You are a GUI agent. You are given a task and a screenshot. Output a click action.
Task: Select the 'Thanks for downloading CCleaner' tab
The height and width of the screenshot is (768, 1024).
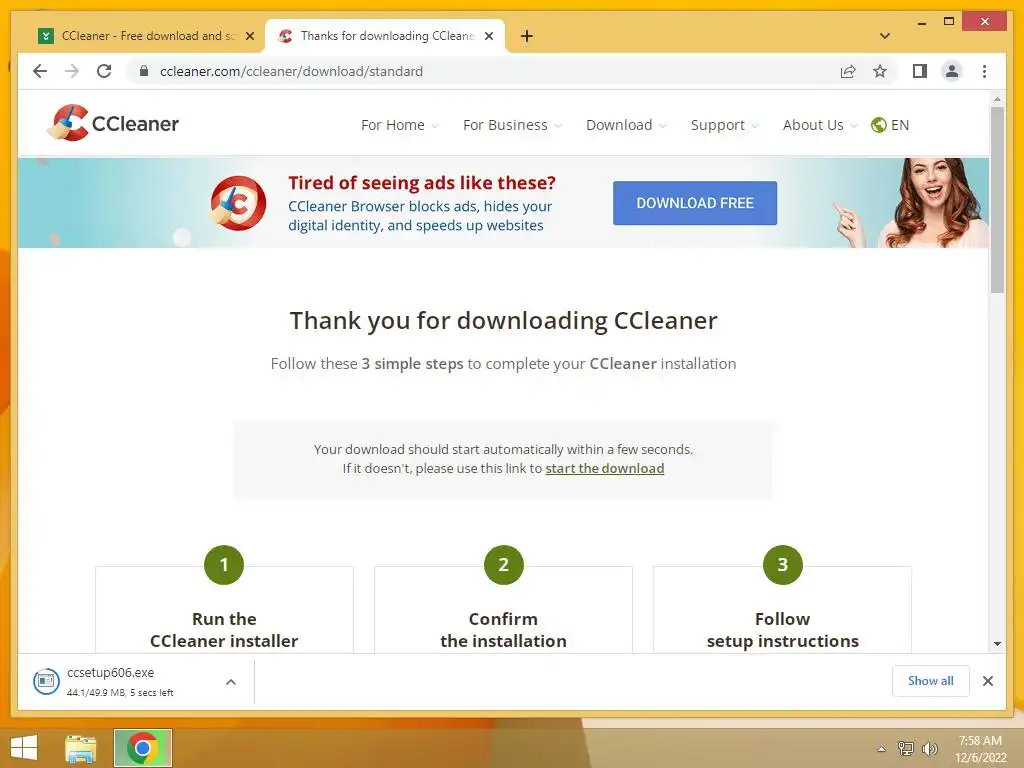pos(385,36)
